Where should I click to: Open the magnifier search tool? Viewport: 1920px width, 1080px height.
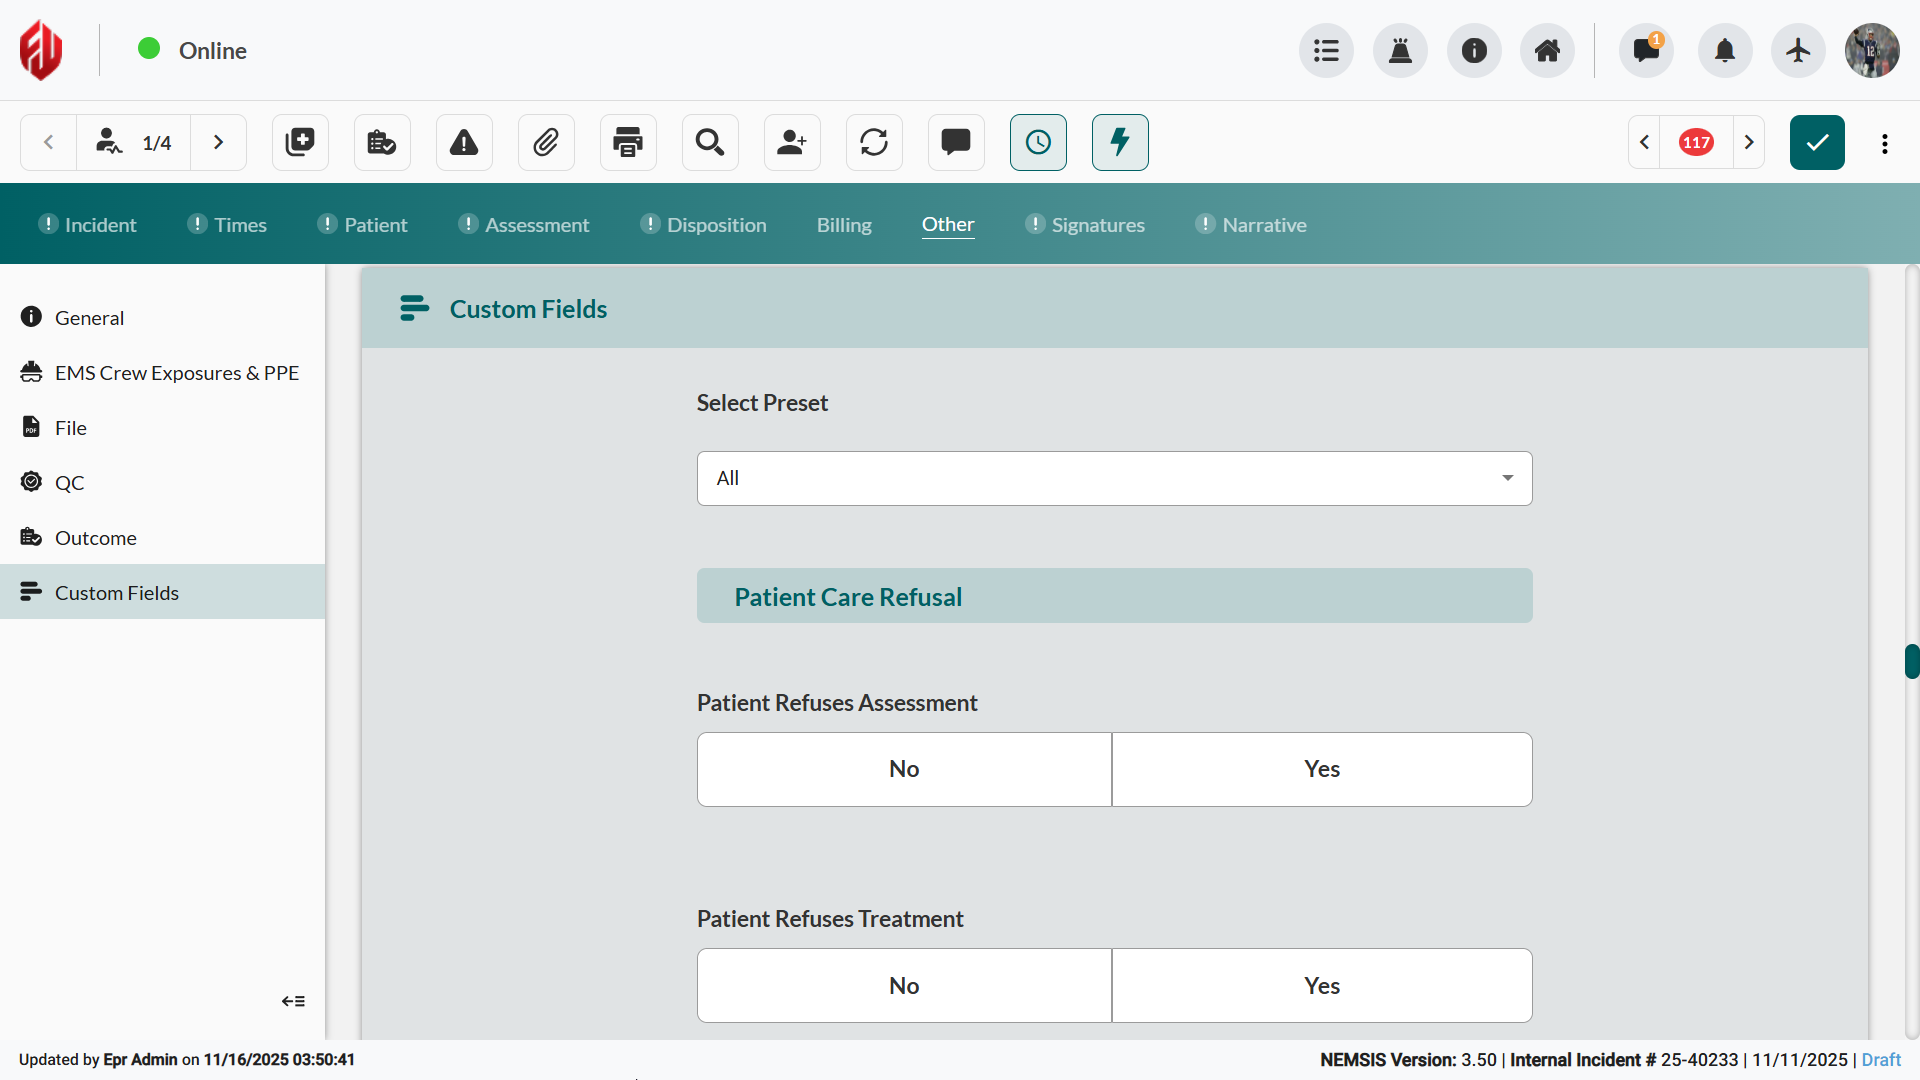710,142
